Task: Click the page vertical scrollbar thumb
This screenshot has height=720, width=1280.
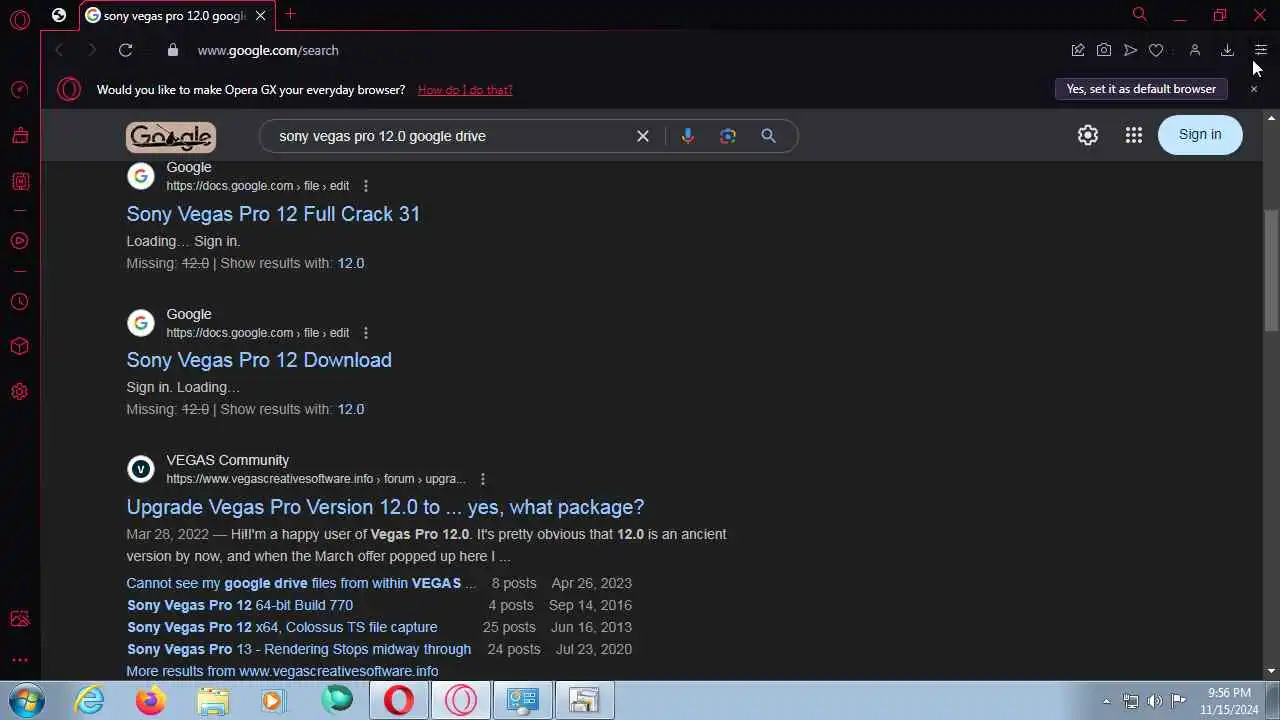Action: click(x=1271, y=270)
